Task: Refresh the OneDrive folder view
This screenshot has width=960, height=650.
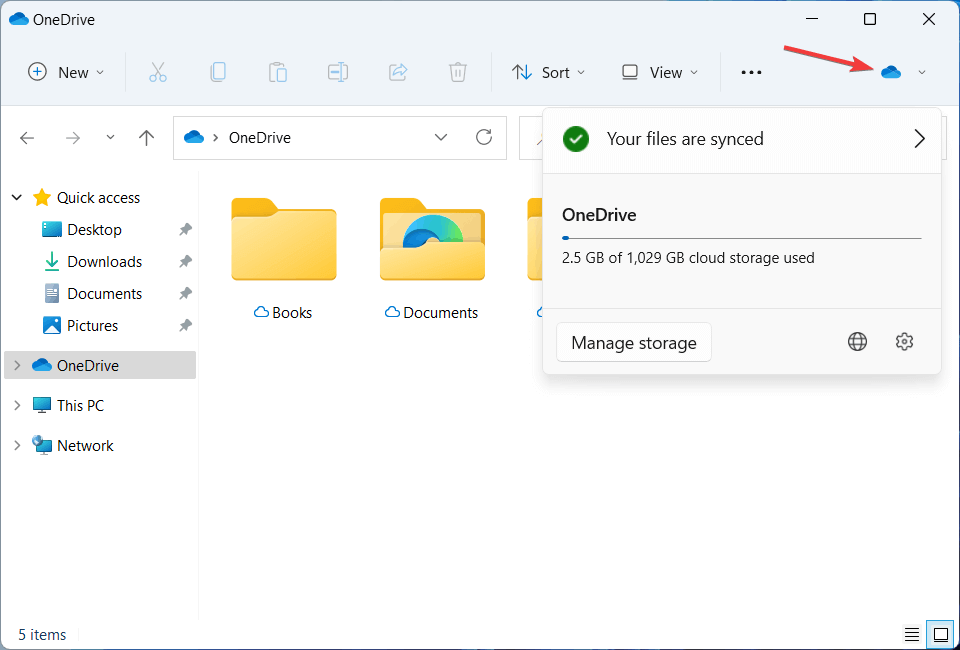Action: (x=483, y=137)
